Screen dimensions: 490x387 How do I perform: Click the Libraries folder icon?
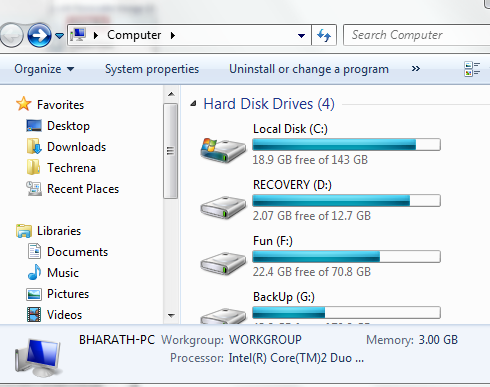coord(24,231)
